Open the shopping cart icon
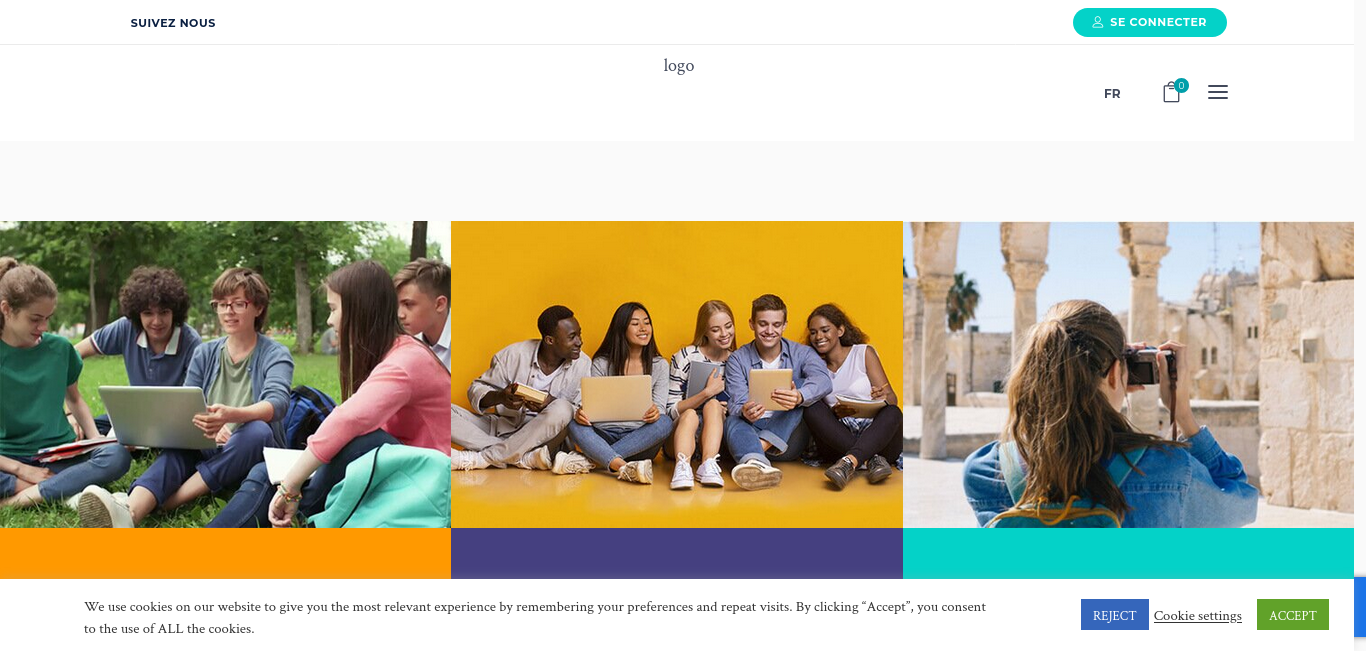The image size is (1366, 651). (x=1171, y=93)
